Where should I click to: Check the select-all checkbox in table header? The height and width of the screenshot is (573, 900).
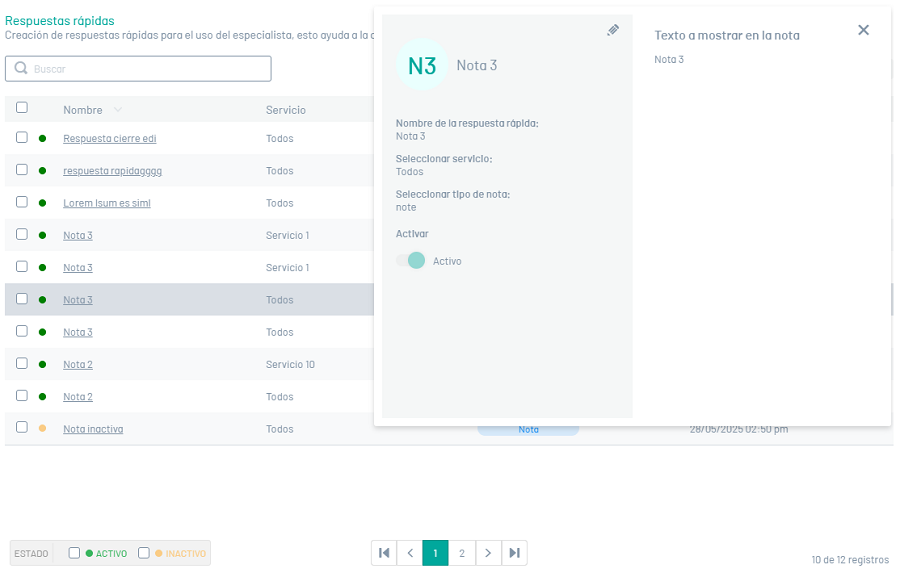(22, 108)
